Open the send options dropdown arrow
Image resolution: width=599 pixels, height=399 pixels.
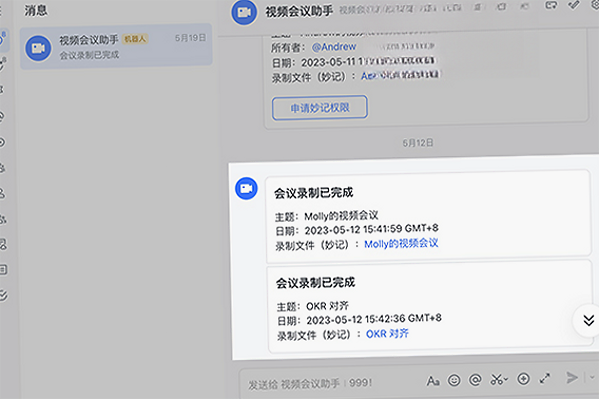(592, 378)
